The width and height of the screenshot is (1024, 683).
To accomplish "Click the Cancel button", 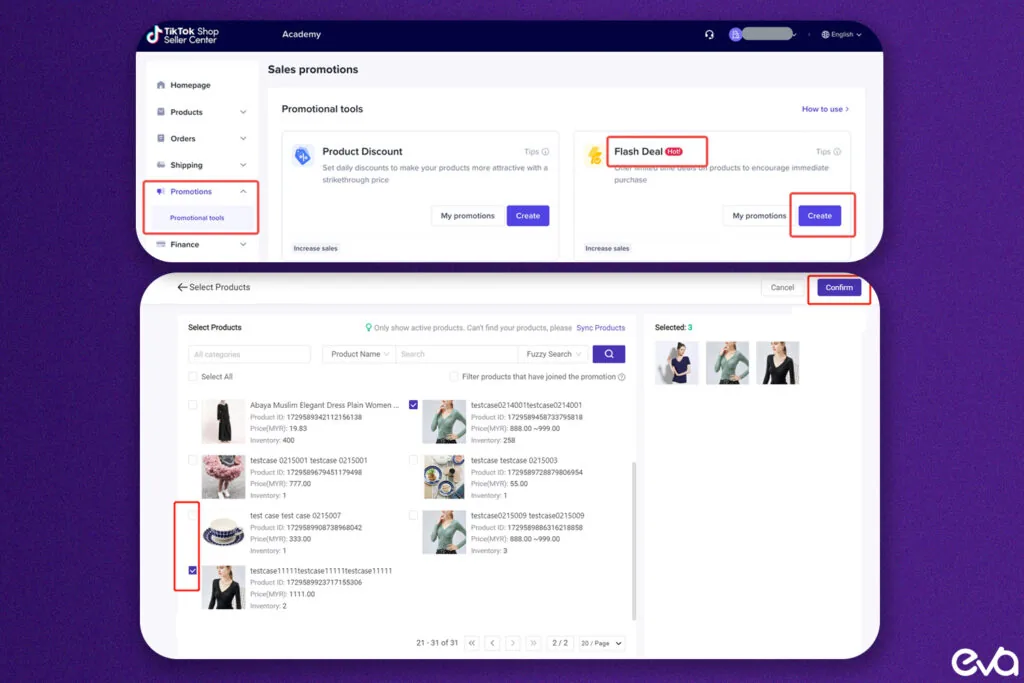I will (782, 287).
